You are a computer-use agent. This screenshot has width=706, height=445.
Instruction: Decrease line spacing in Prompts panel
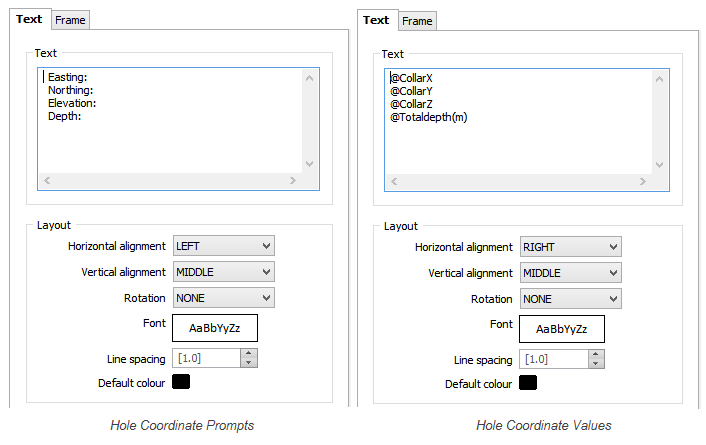[249, 363]
